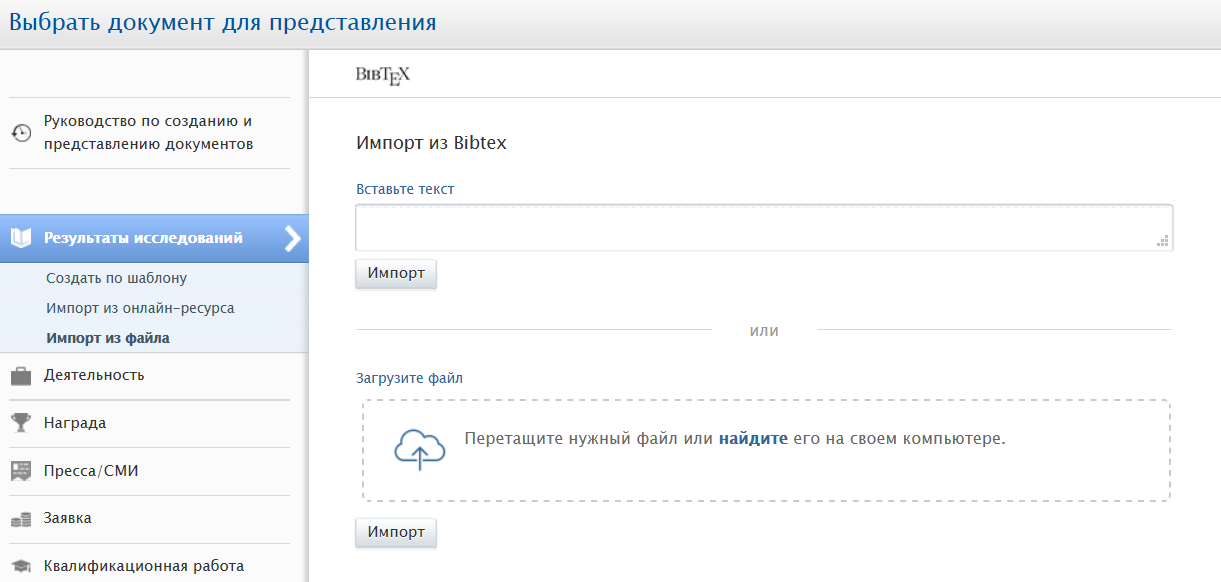Click the newspaper icon for Пресса/СМИ
Image resolution: width=1221 pixels, height=582 pixels.
pos(21,471)
